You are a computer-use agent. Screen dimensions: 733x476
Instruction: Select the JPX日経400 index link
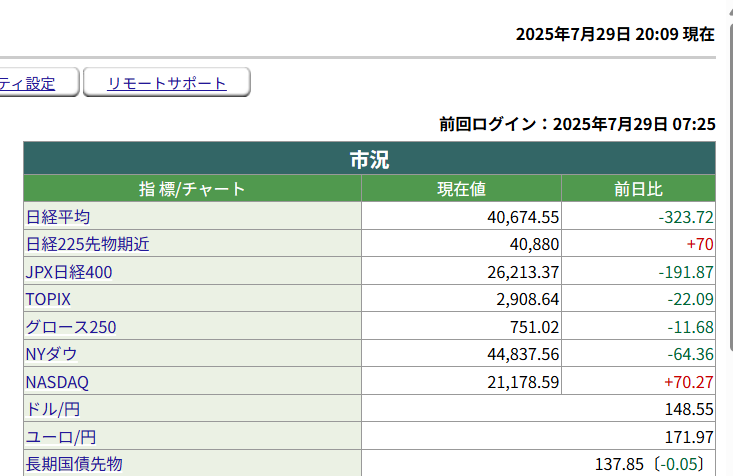coord(68,272)
